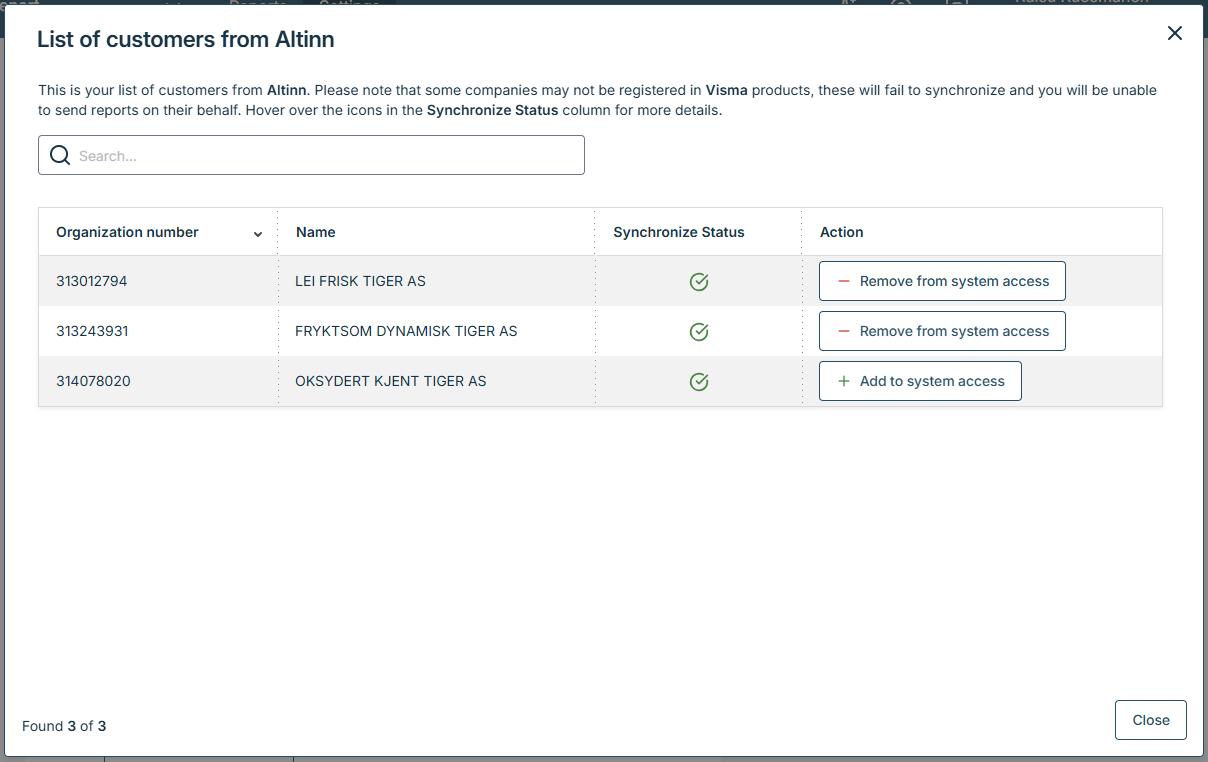Expand the Organization number sort chevron
Viewport: 1208px width, 762px height.
point(258,234)
